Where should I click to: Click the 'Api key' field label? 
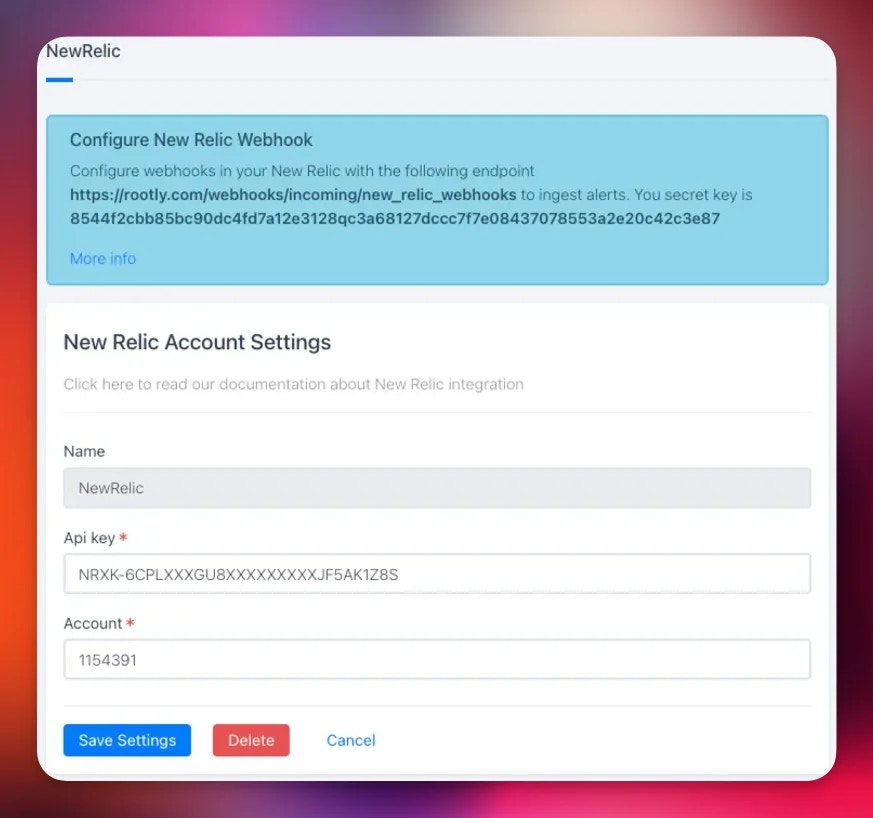pyautogui.click(x=89, y=538)
